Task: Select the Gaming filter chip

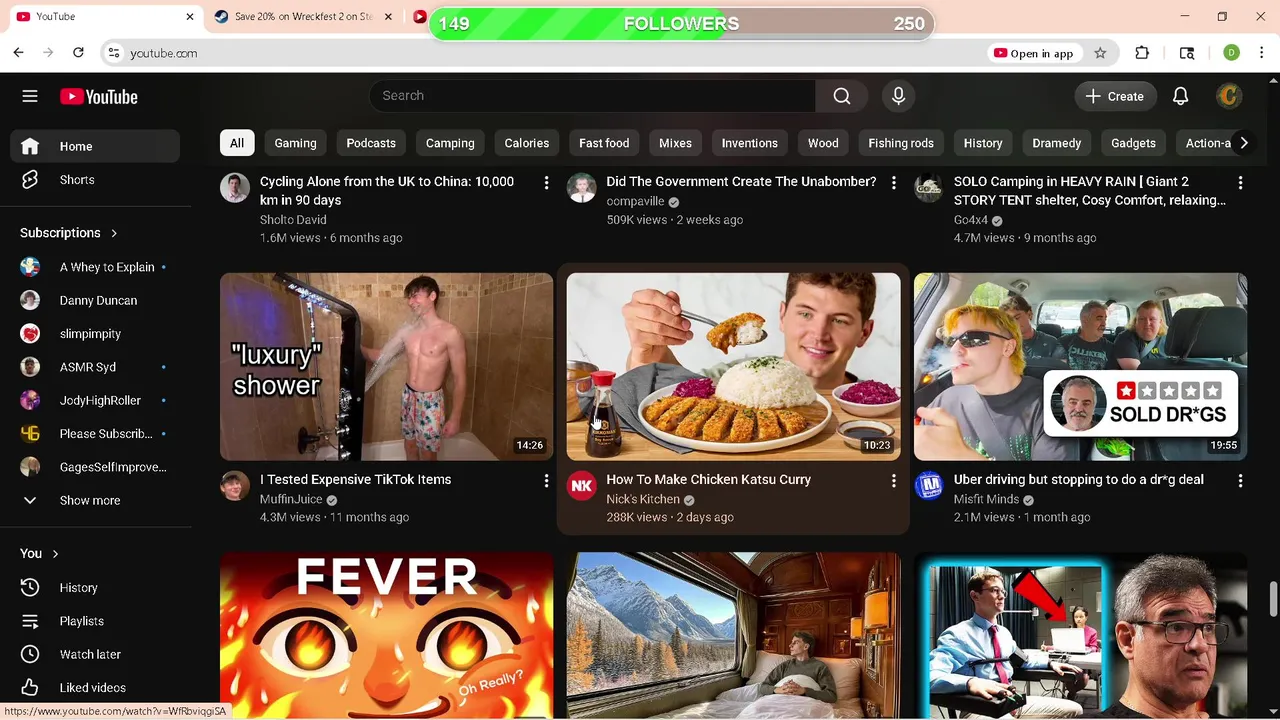Action: click(x=295, y=143)
